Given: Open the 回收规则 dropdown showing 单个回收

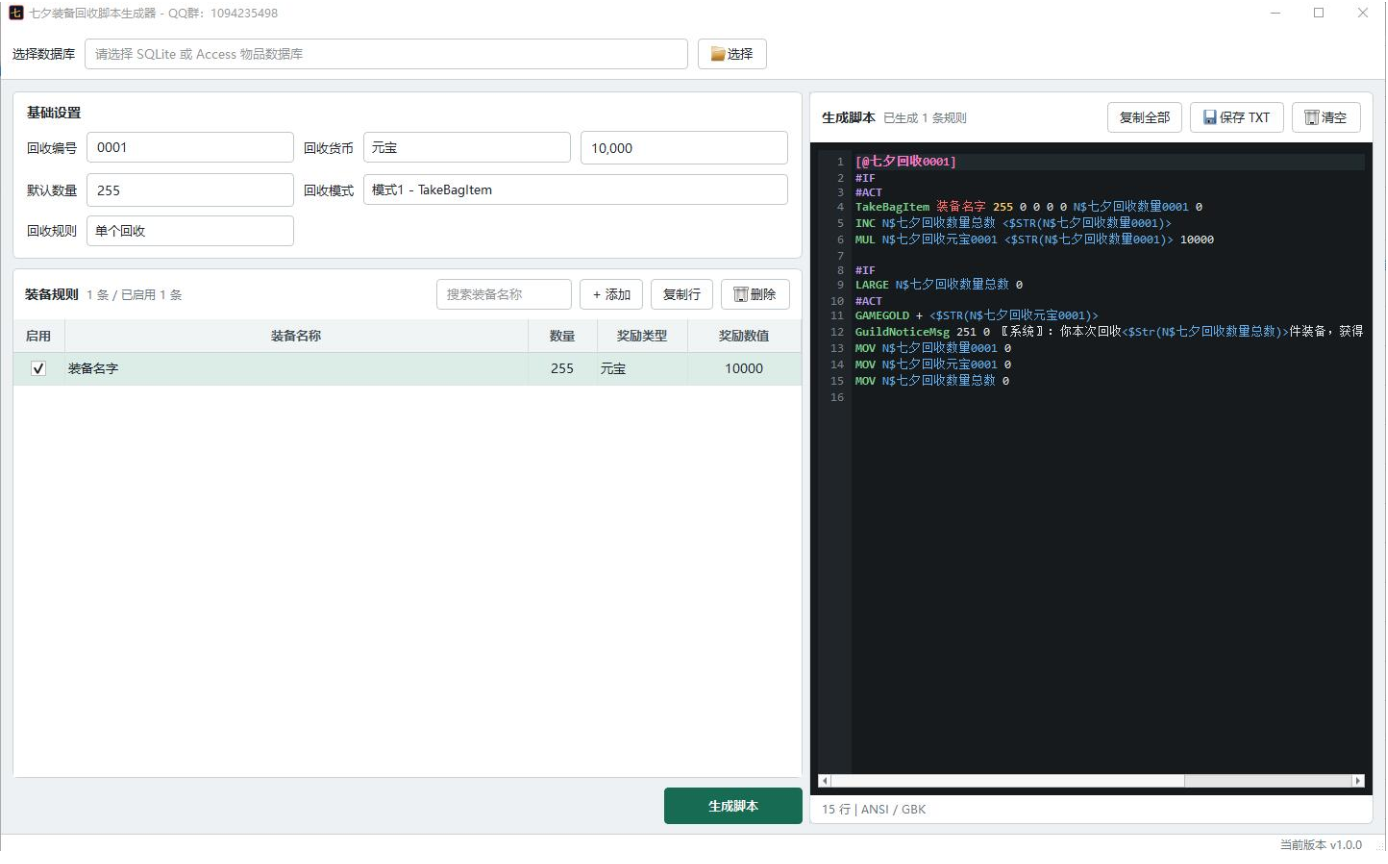Looking at the screenshot, I should (190, 231).
